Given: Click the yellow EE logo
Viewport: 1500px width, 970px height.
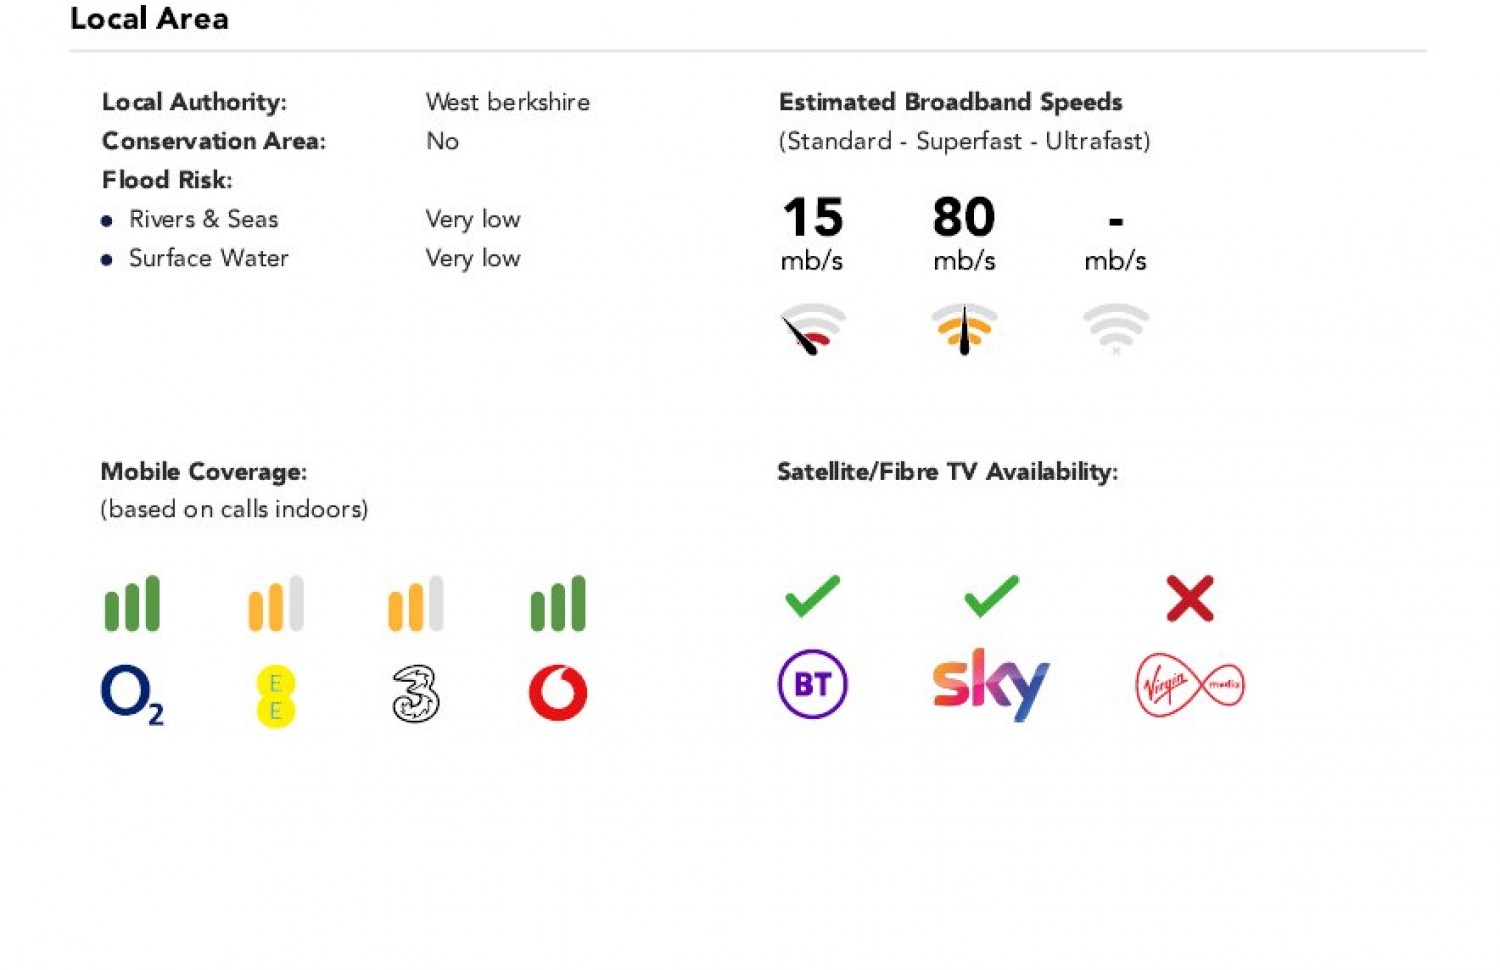Looking at the screenshot, I should pos(275,696).
